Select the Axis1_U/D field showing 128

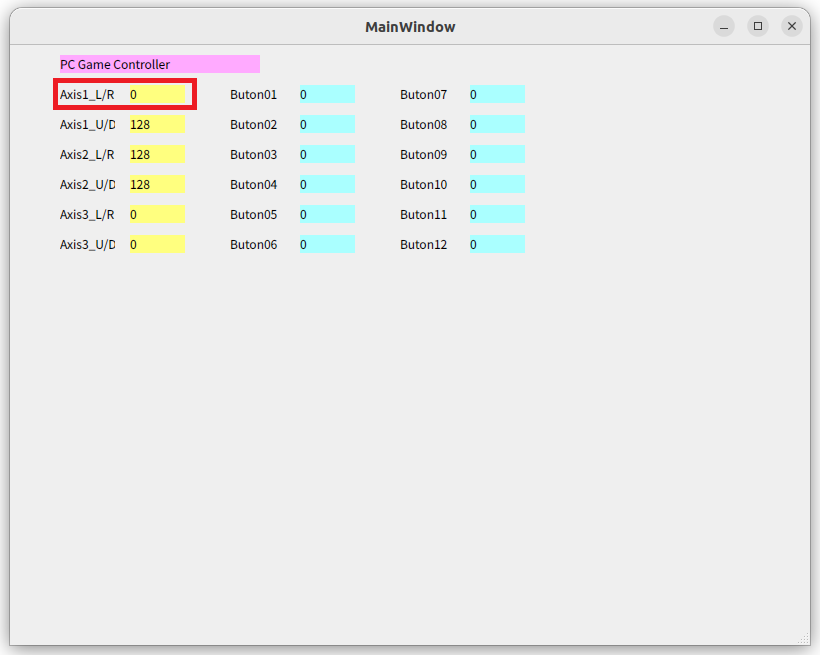(155, 124)
